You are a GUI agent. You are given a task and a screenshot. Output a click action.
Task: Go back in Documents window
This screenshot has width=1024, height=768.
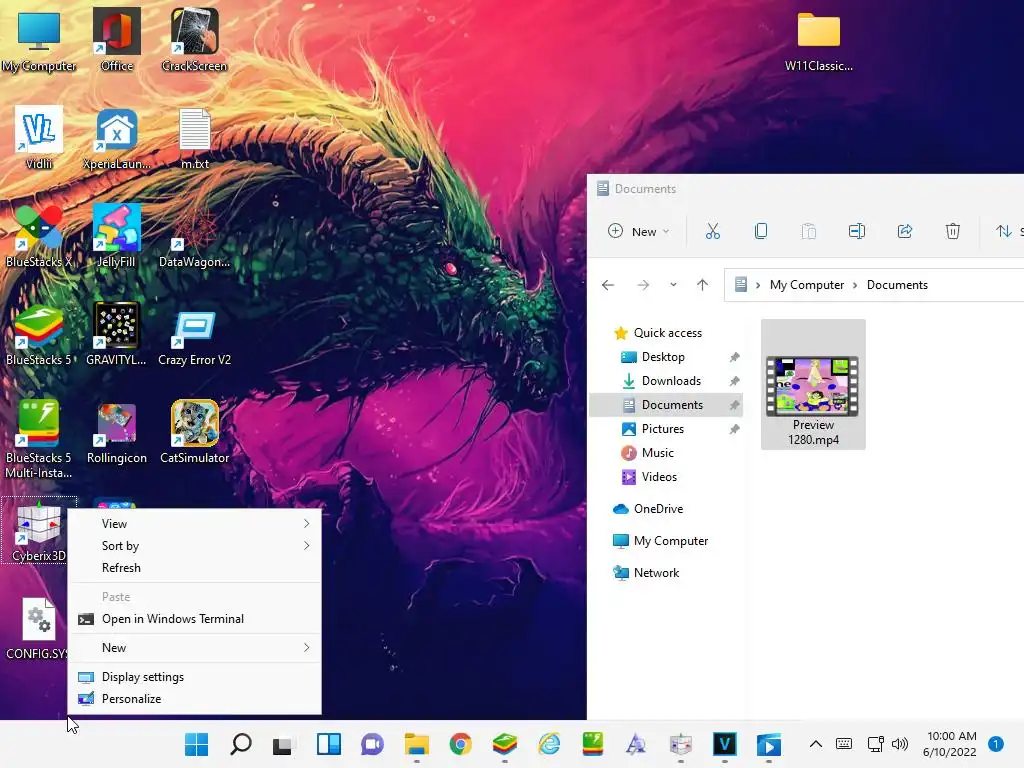(x=608, y=285)
